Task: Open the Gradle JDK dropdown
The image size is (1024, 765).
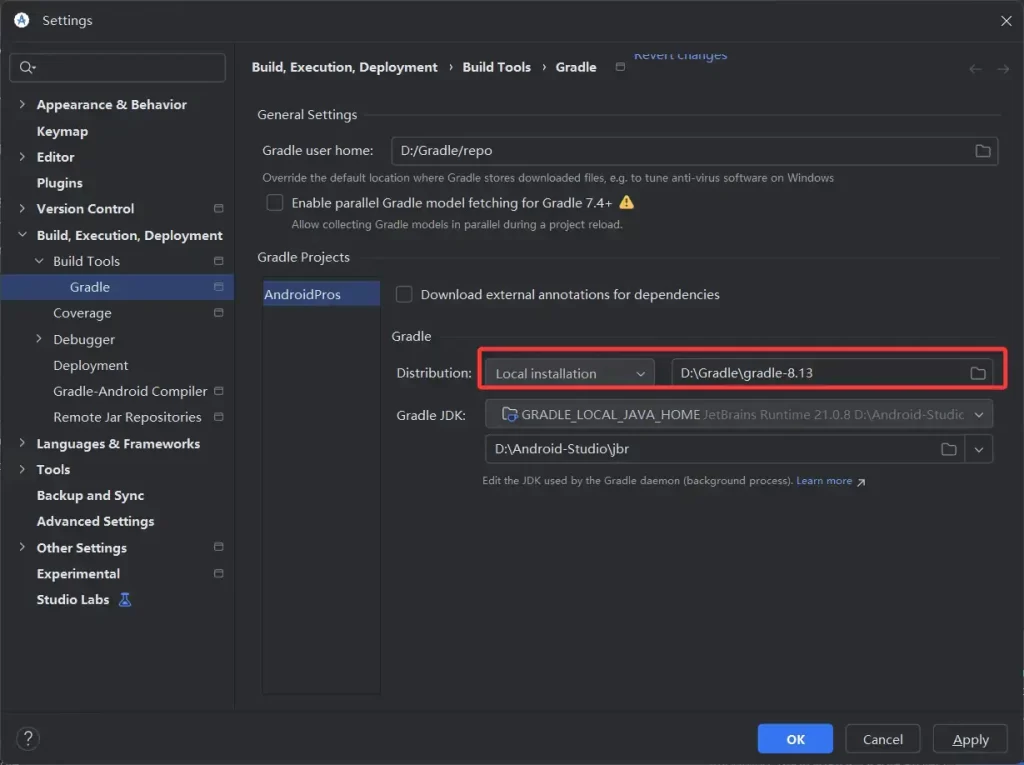Action: click(x=738, y=414)
